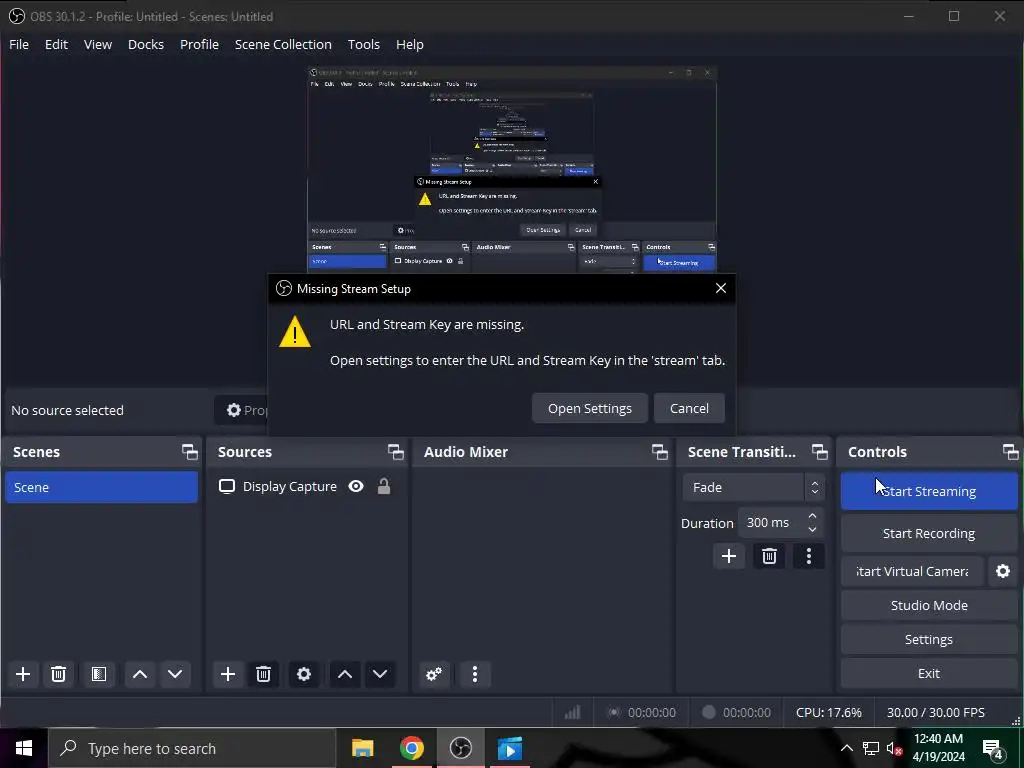The image size is (1024, 768).
Task: Select Display Capture source row
Action: click(x=307, y=487)
